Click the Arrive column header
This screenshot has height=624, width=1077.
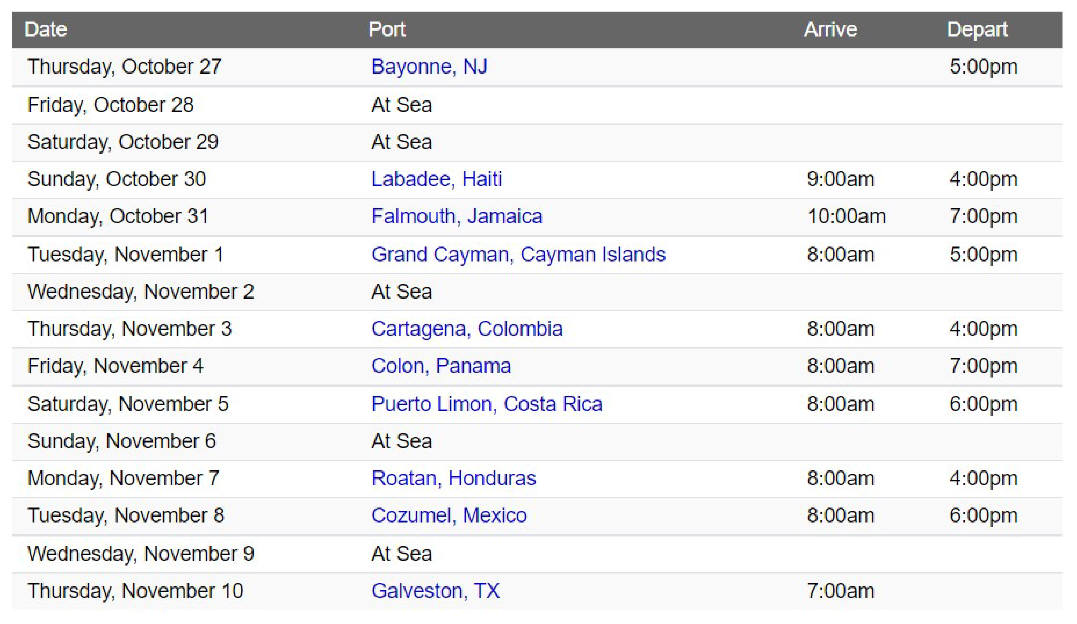tap(830, 30)
